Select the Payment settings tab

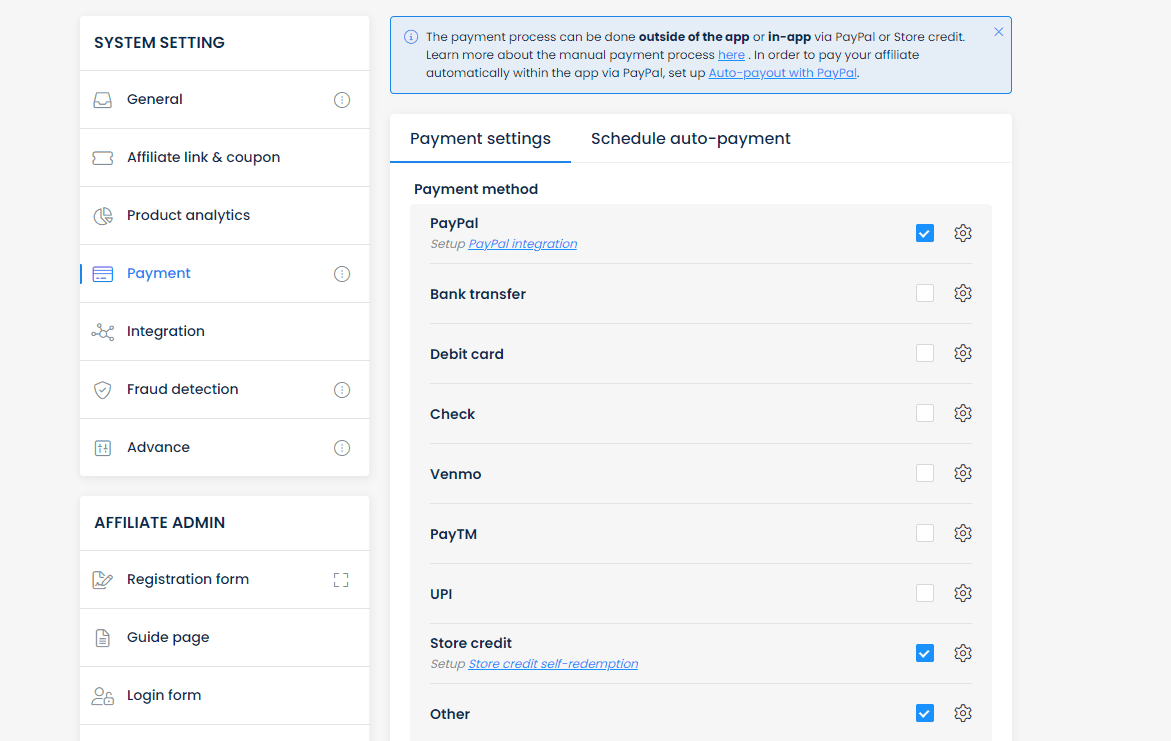click(x=480, y=139)
